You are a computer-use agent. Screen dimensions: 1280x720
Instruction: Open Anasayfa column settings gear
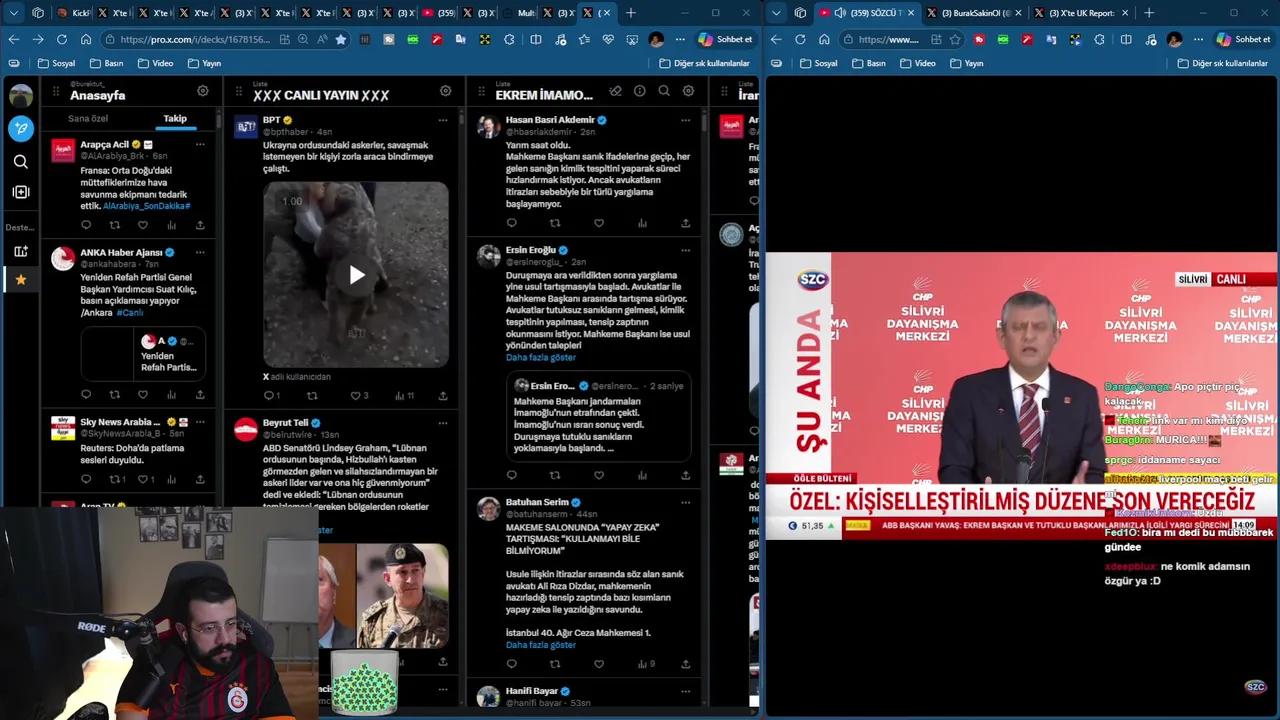(203, 91)
